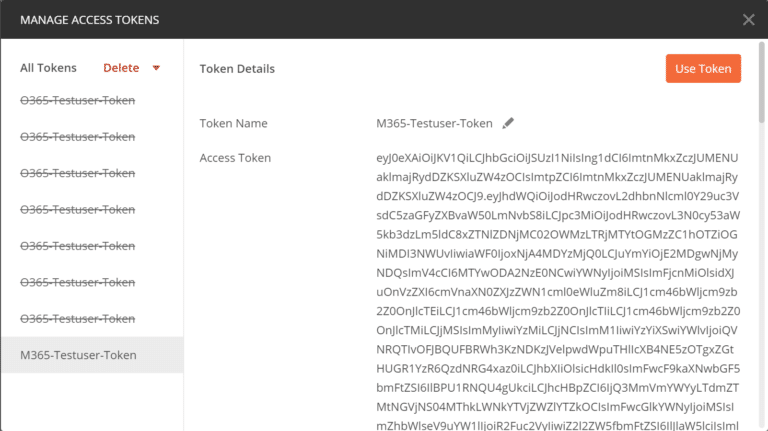This screenshot has height=431, width=768.
Task: Select the third O365-Testuser-Token in the list
Action: [92, 173]
